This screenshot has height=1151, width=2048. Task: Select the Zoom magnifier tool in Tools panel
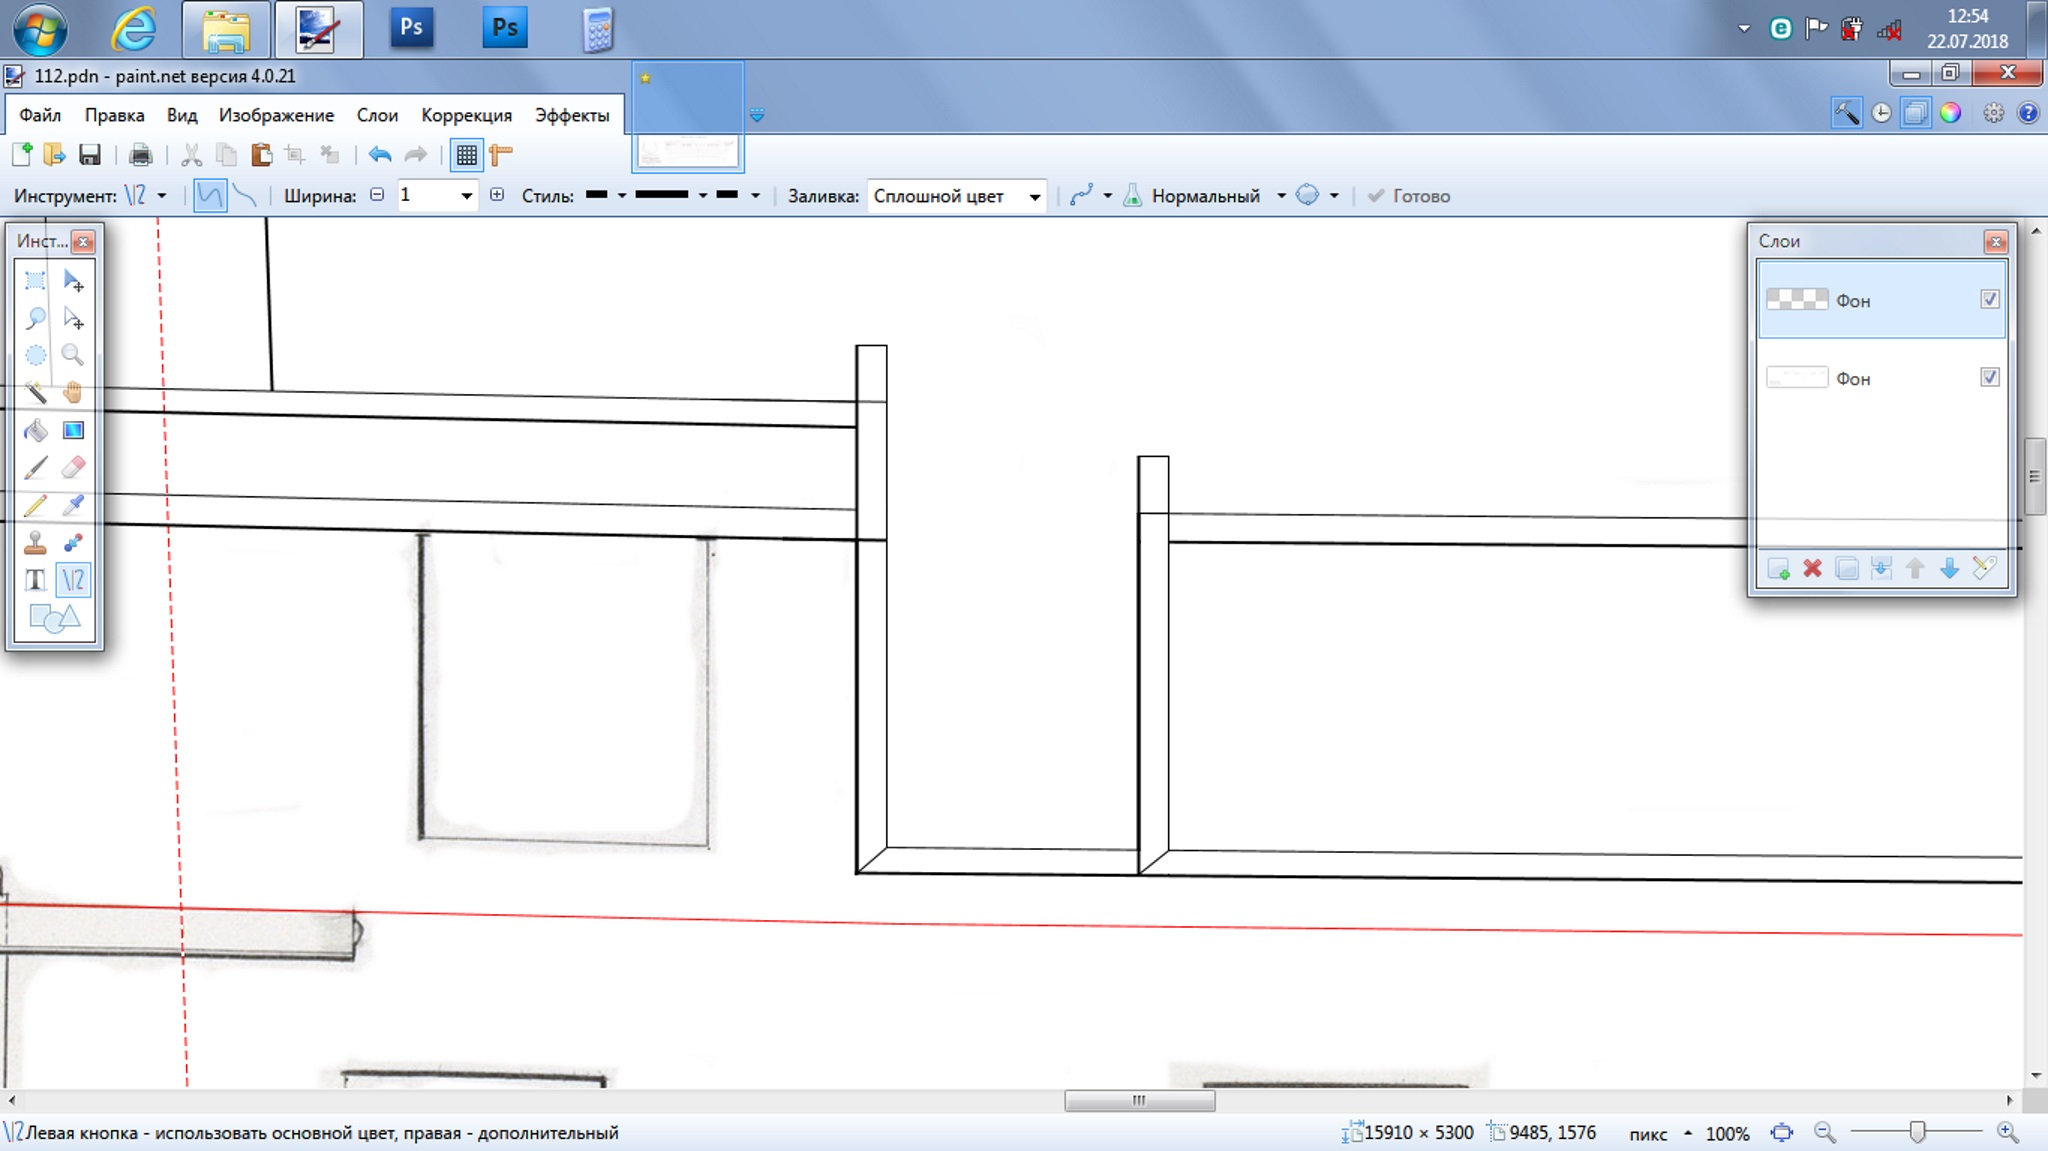(73, 355)
